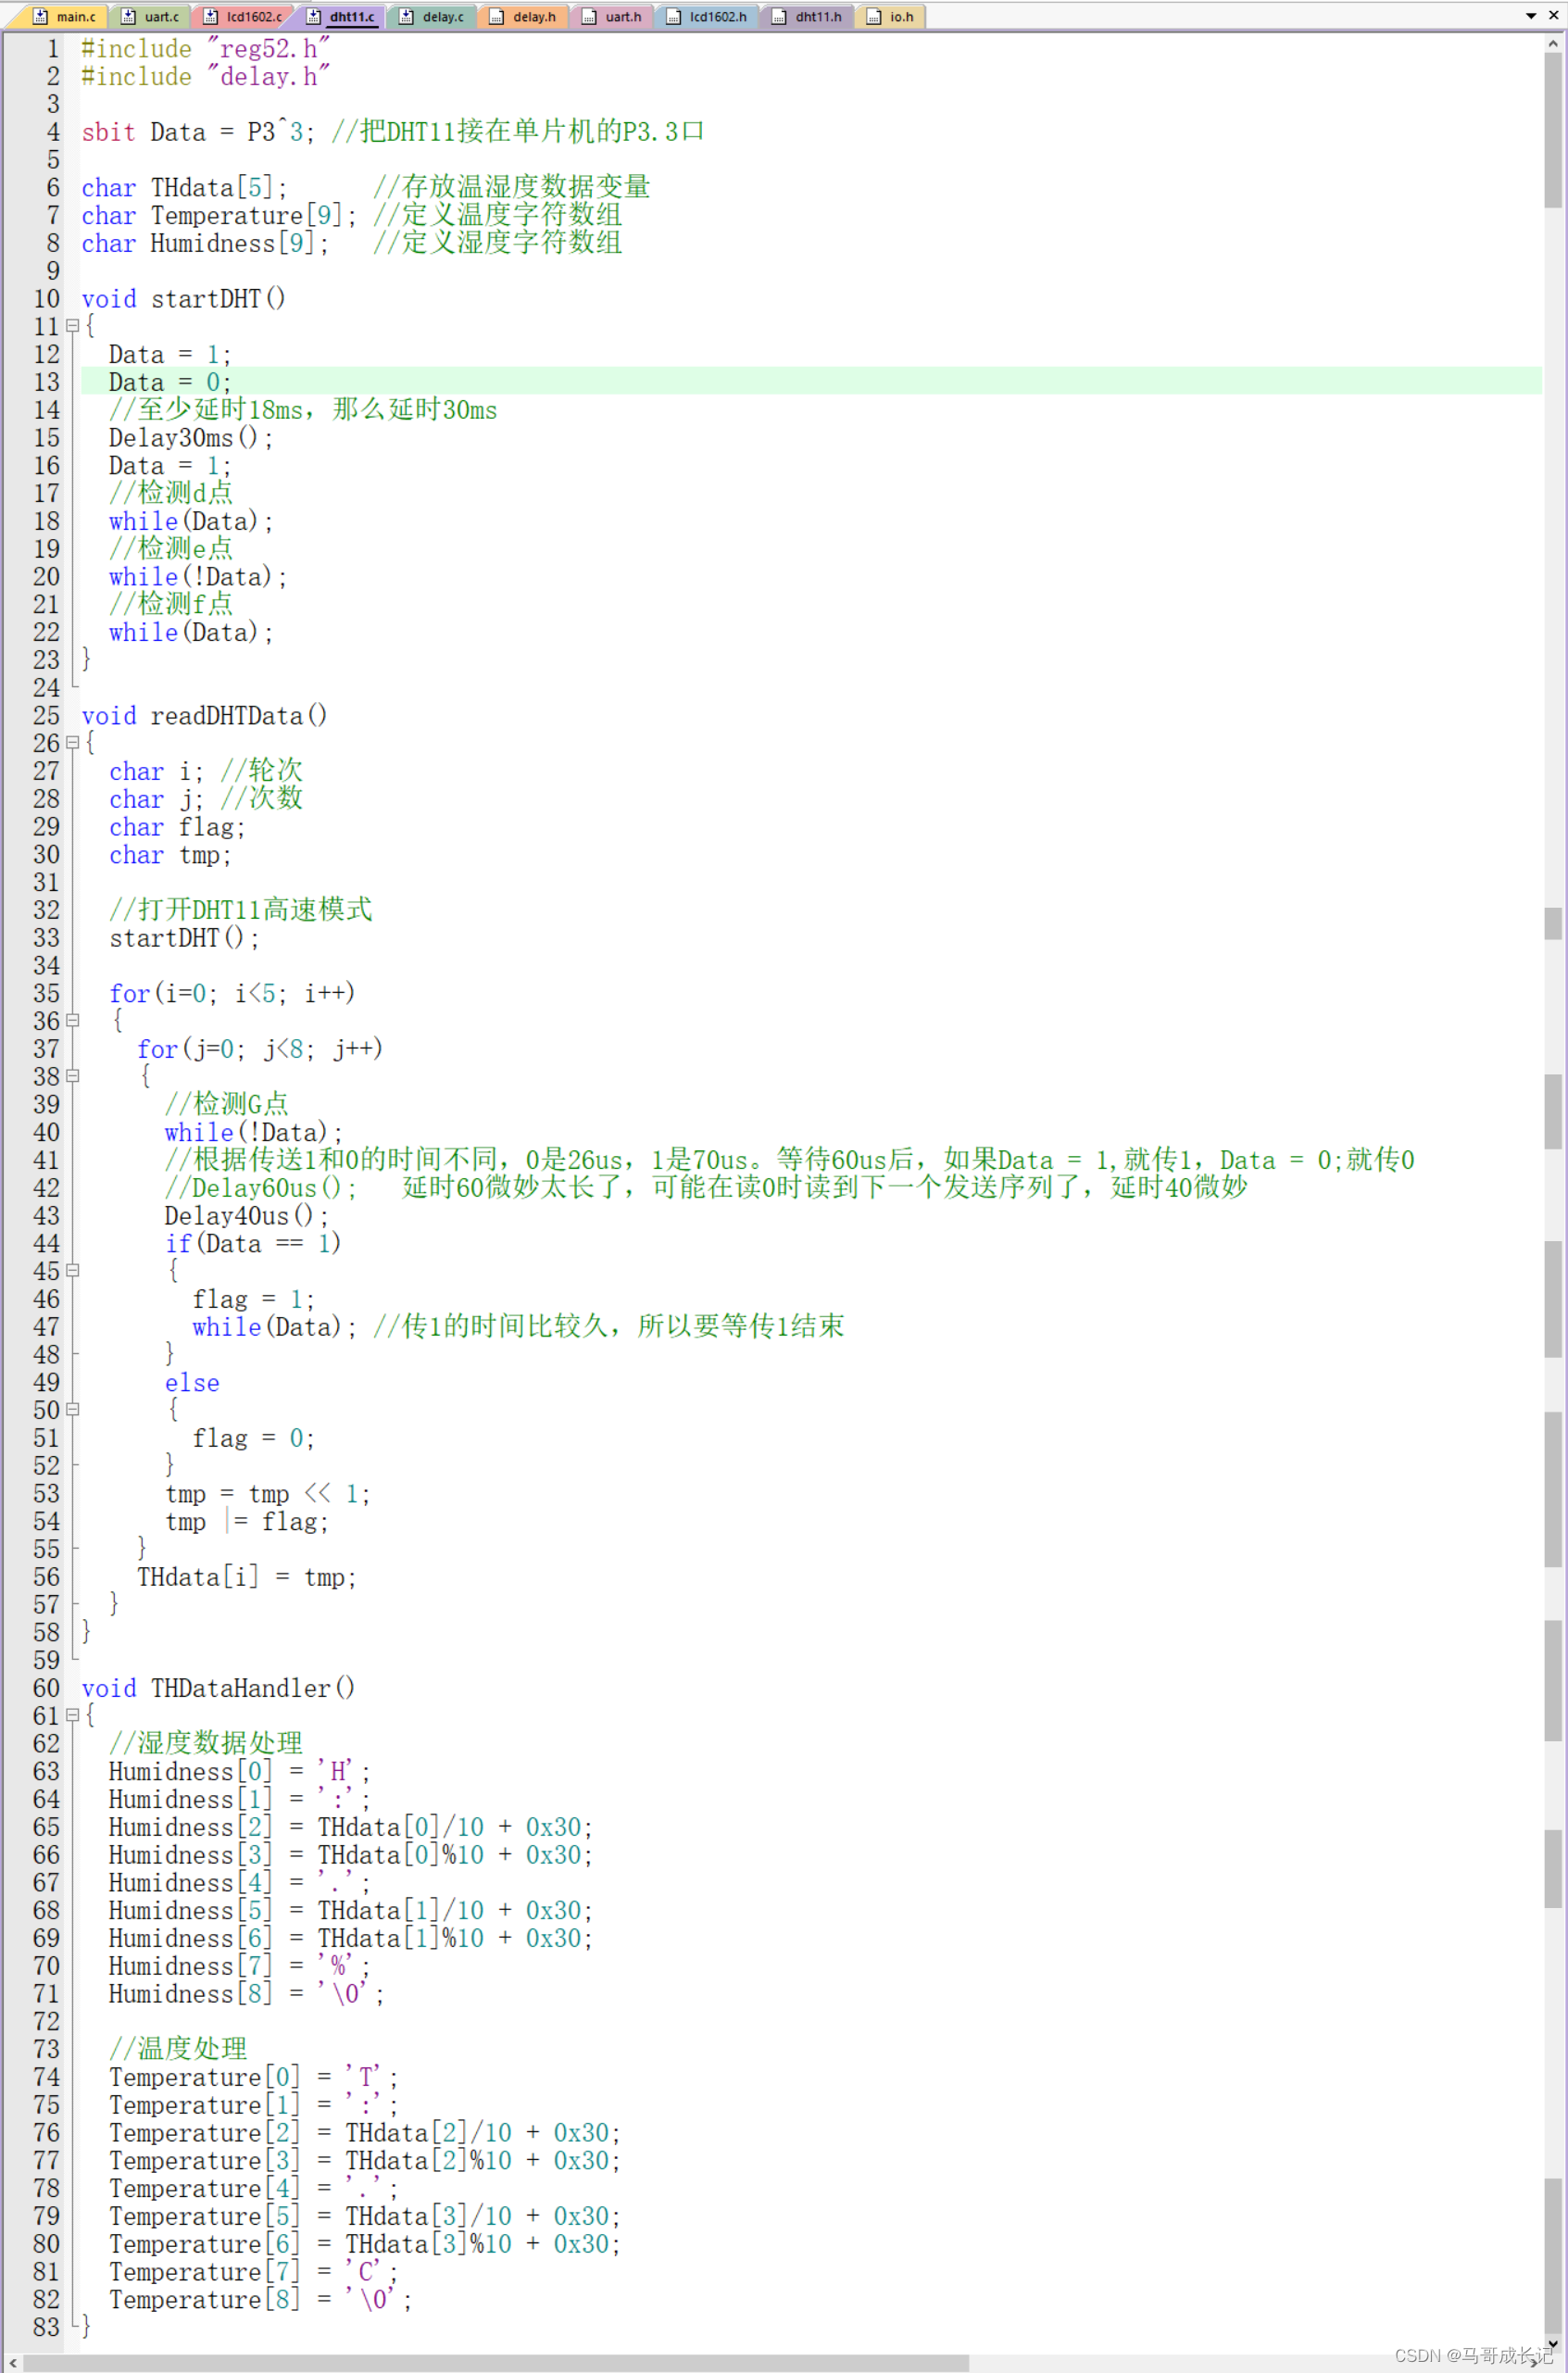Click the file icon on dht11.h tab
Viewport: 1568px width, 2373px height.
pyautogui.click(x=779, y=16)
